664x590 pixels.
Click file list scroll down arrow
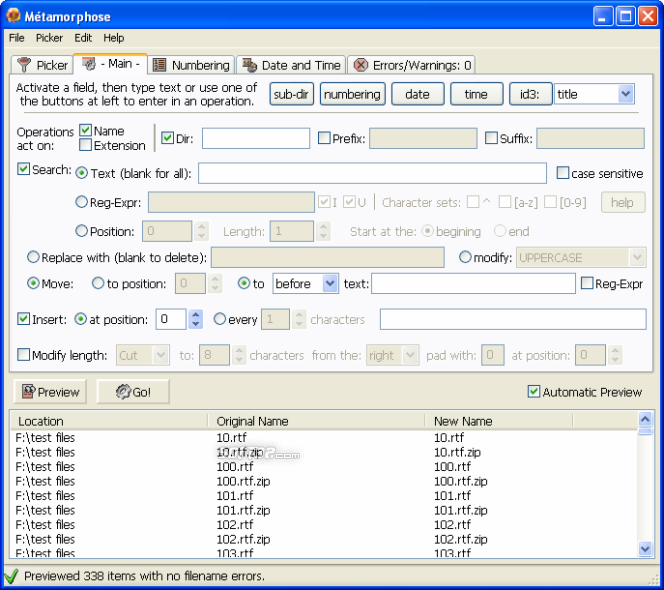click(645, 549)
